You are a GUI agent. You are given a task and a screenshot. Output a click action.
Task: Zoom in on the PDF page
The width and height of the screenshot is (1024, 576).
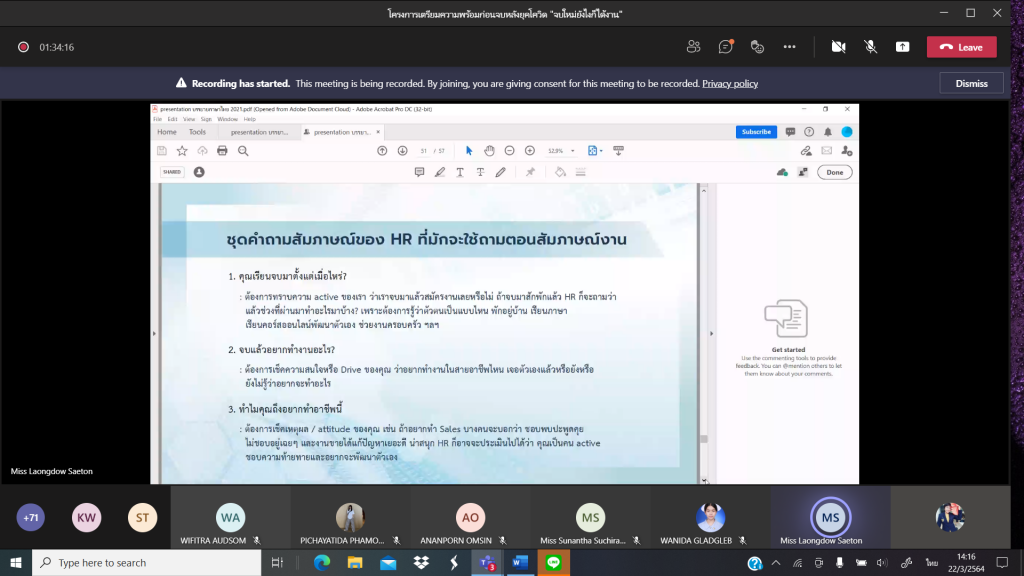click(530, 151)
